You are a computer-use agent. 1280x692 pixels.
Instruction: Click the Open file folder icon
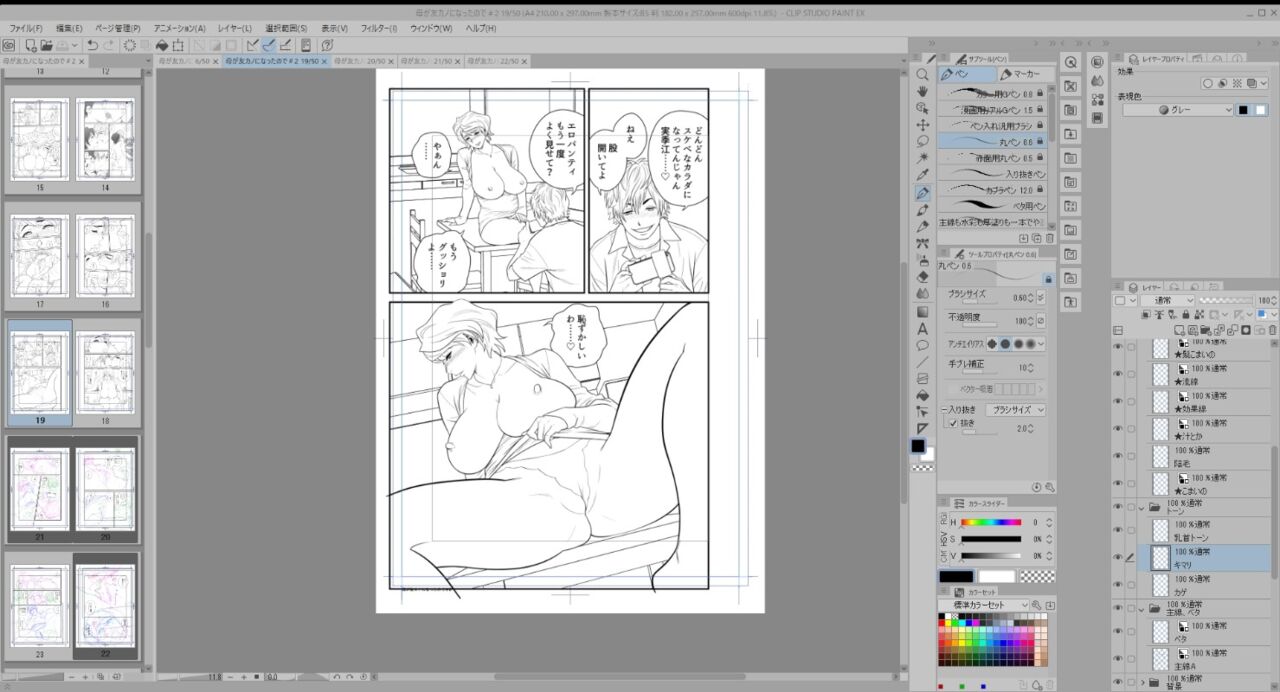(x=45, y=45)
